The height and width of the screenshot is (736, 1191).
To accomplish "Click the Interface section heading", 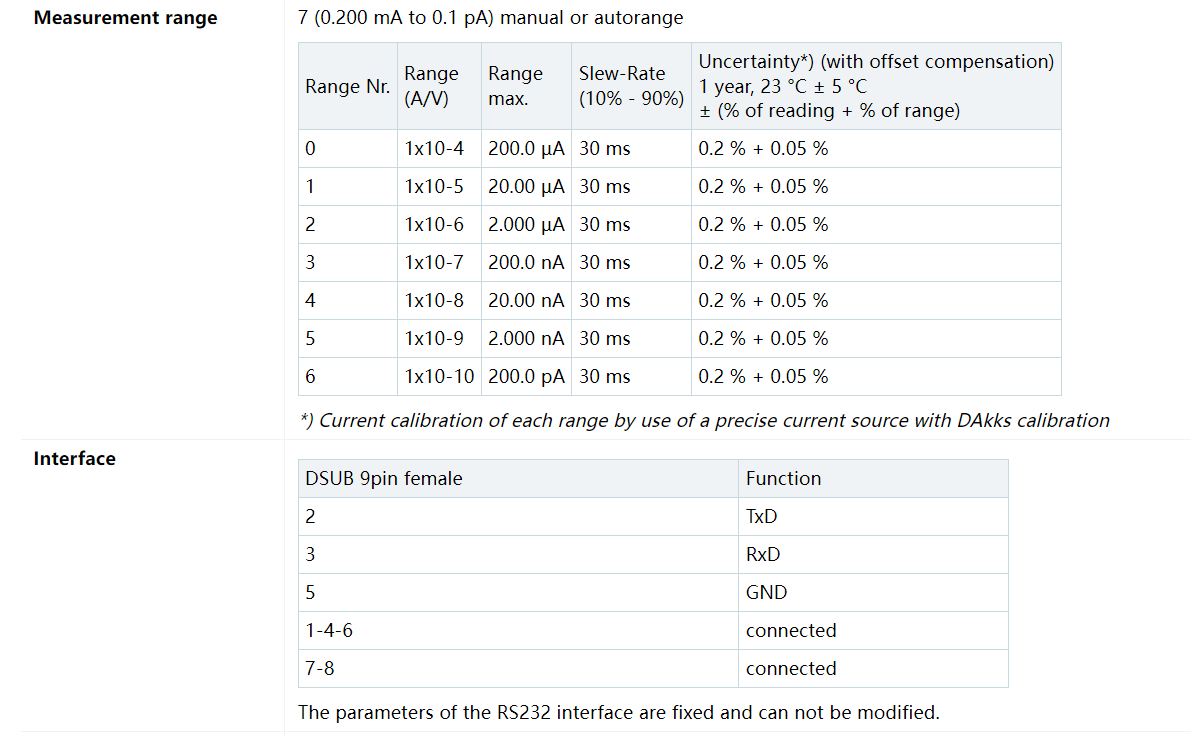I will point(74,459).
